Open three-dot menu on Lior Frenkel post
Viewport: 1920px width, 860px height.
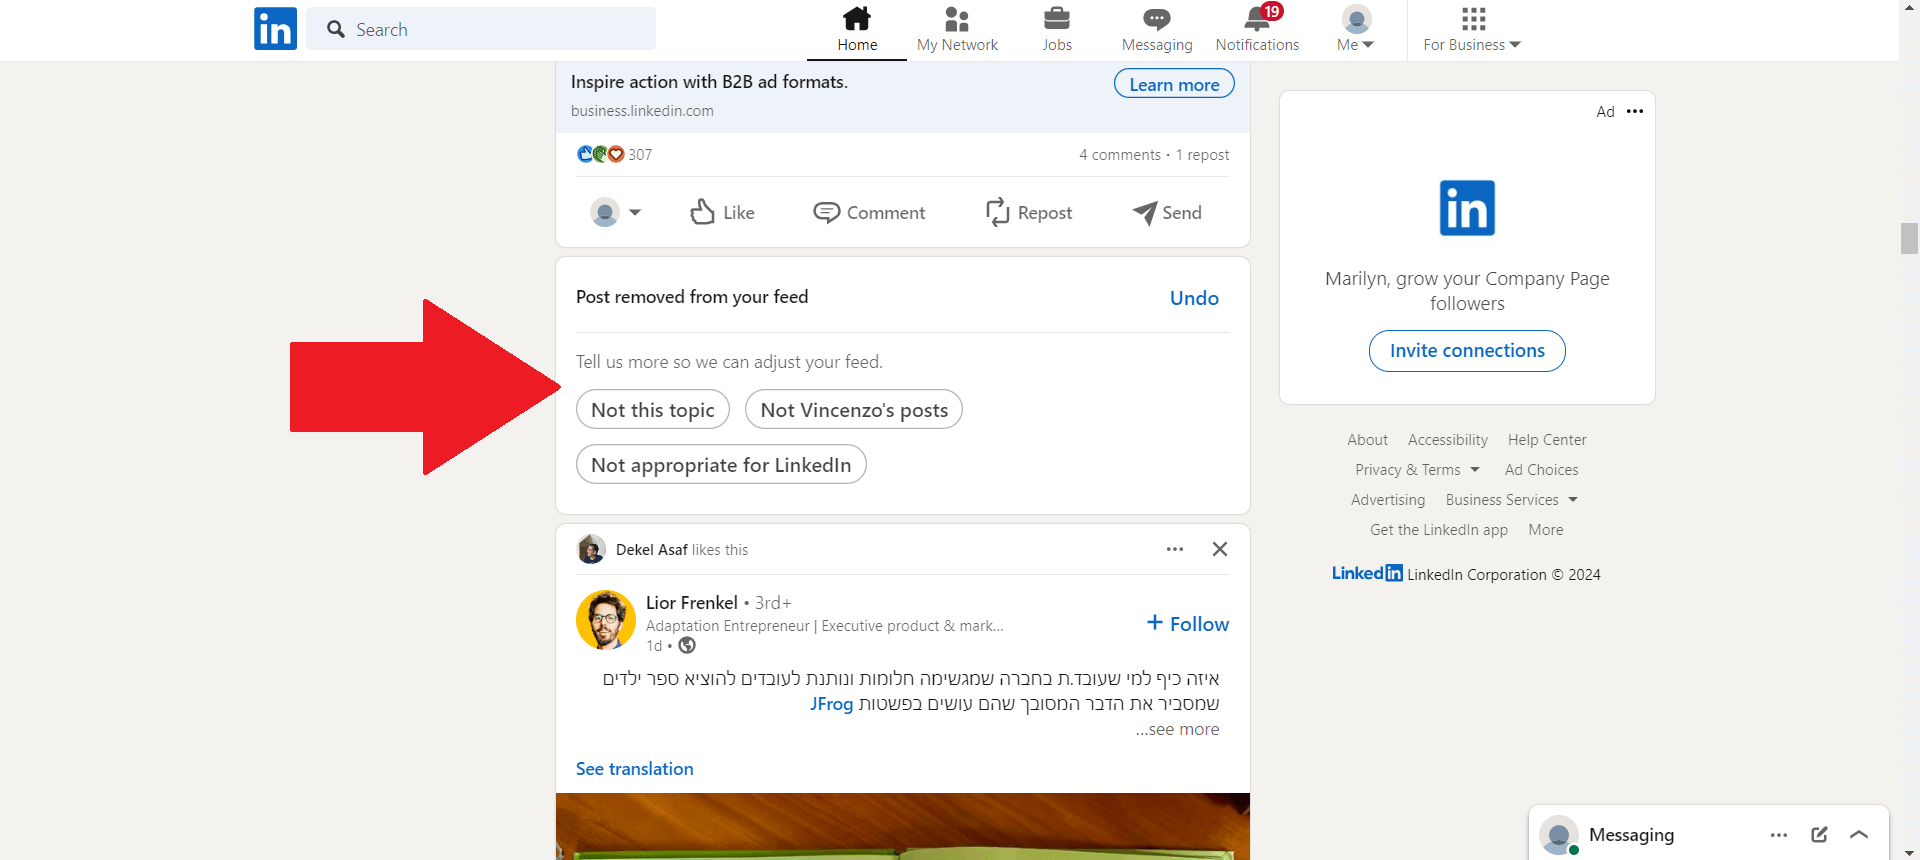(x=1174, y=549)
